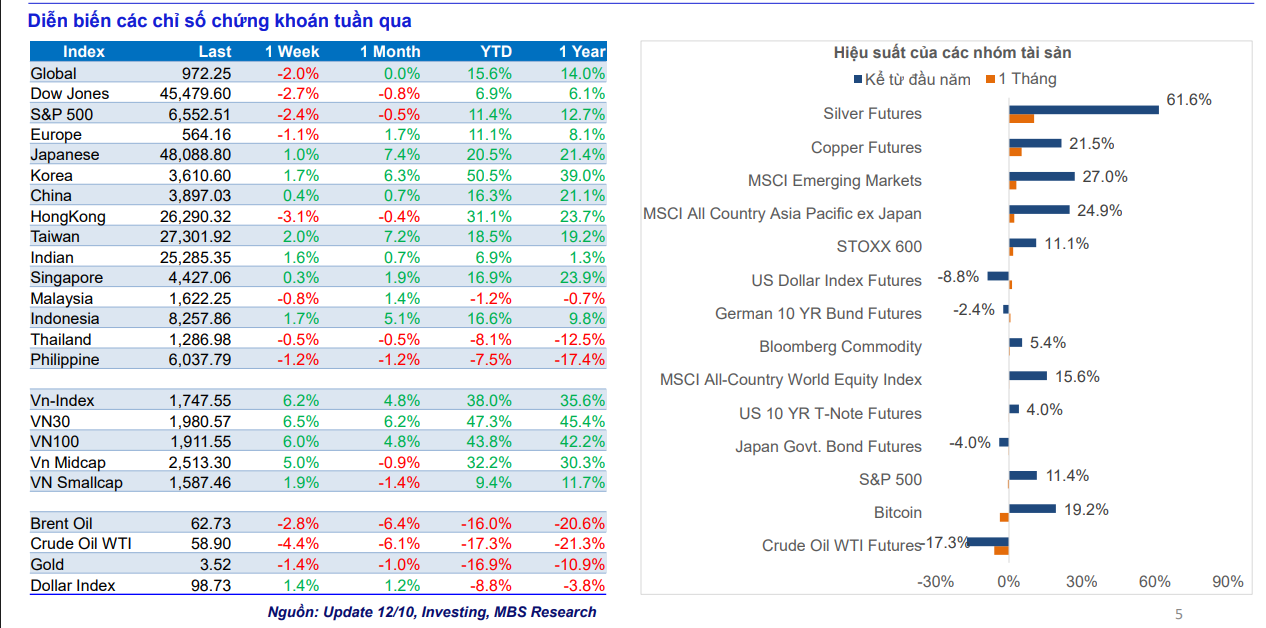Select the Korea YTD value 50.5%
Image resolution: width=1266 pixels, height=628 pixels.
(x=489, y=176)
